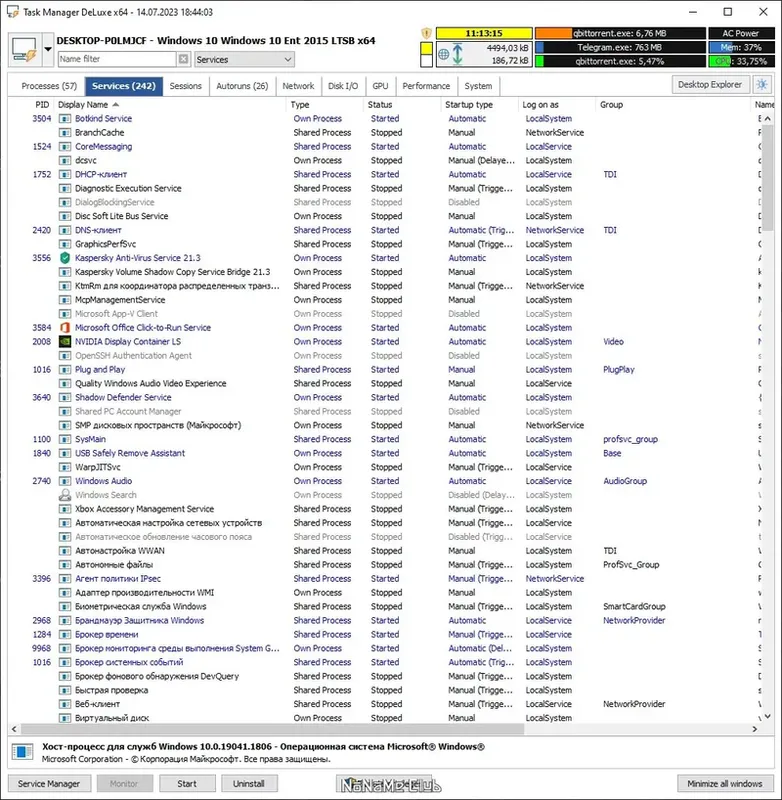Screen dimensions: 782x800
Task: Click the Desktop Explorer button
Action: pyautogui.click(x=710, y=85)
